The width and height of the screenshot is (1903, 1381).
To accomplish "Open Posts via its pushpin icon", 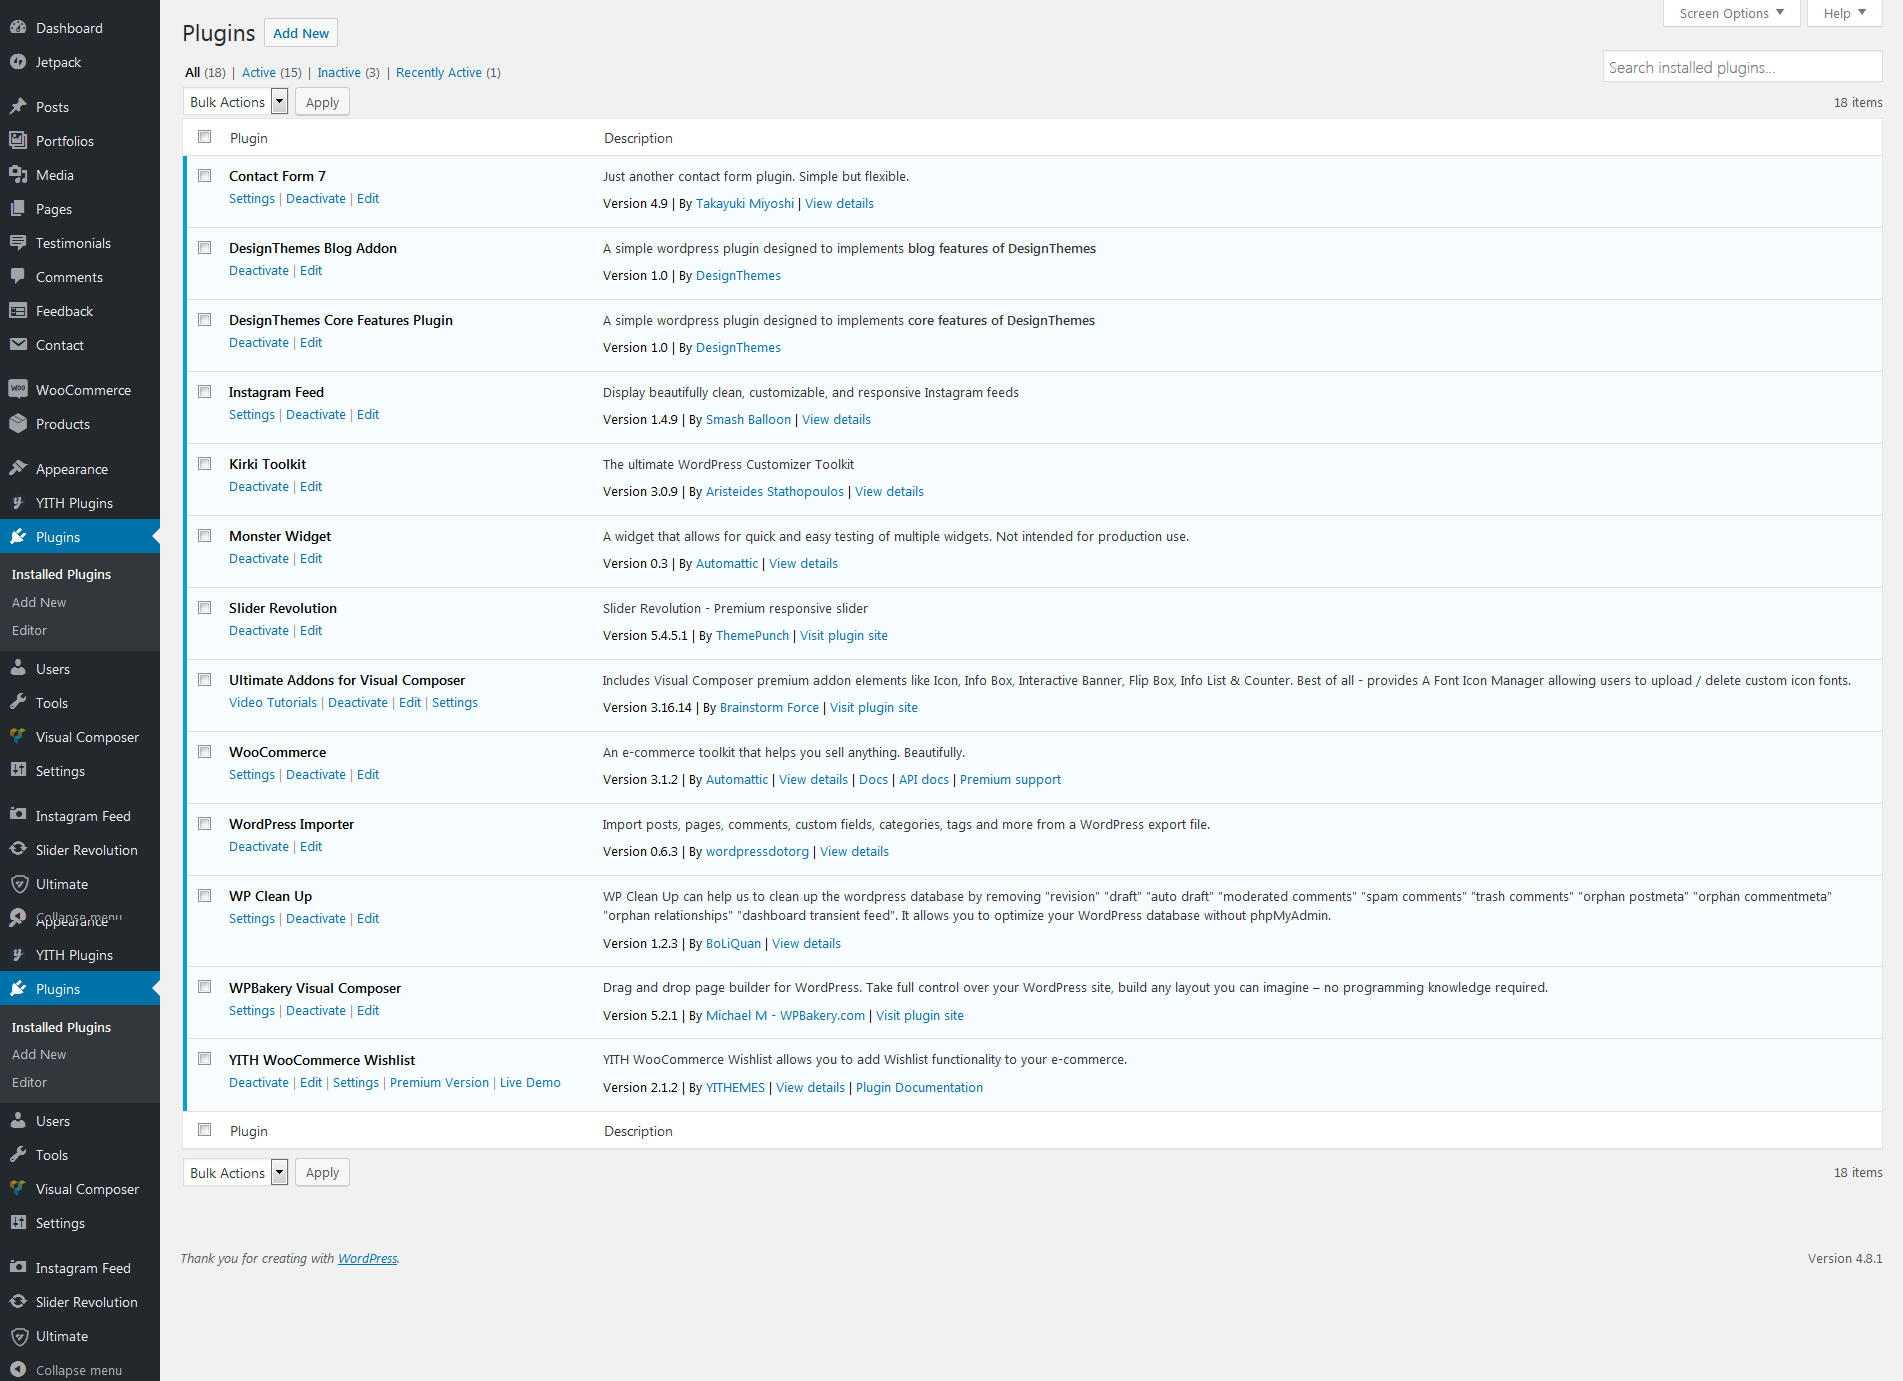I will coord(18,107).
